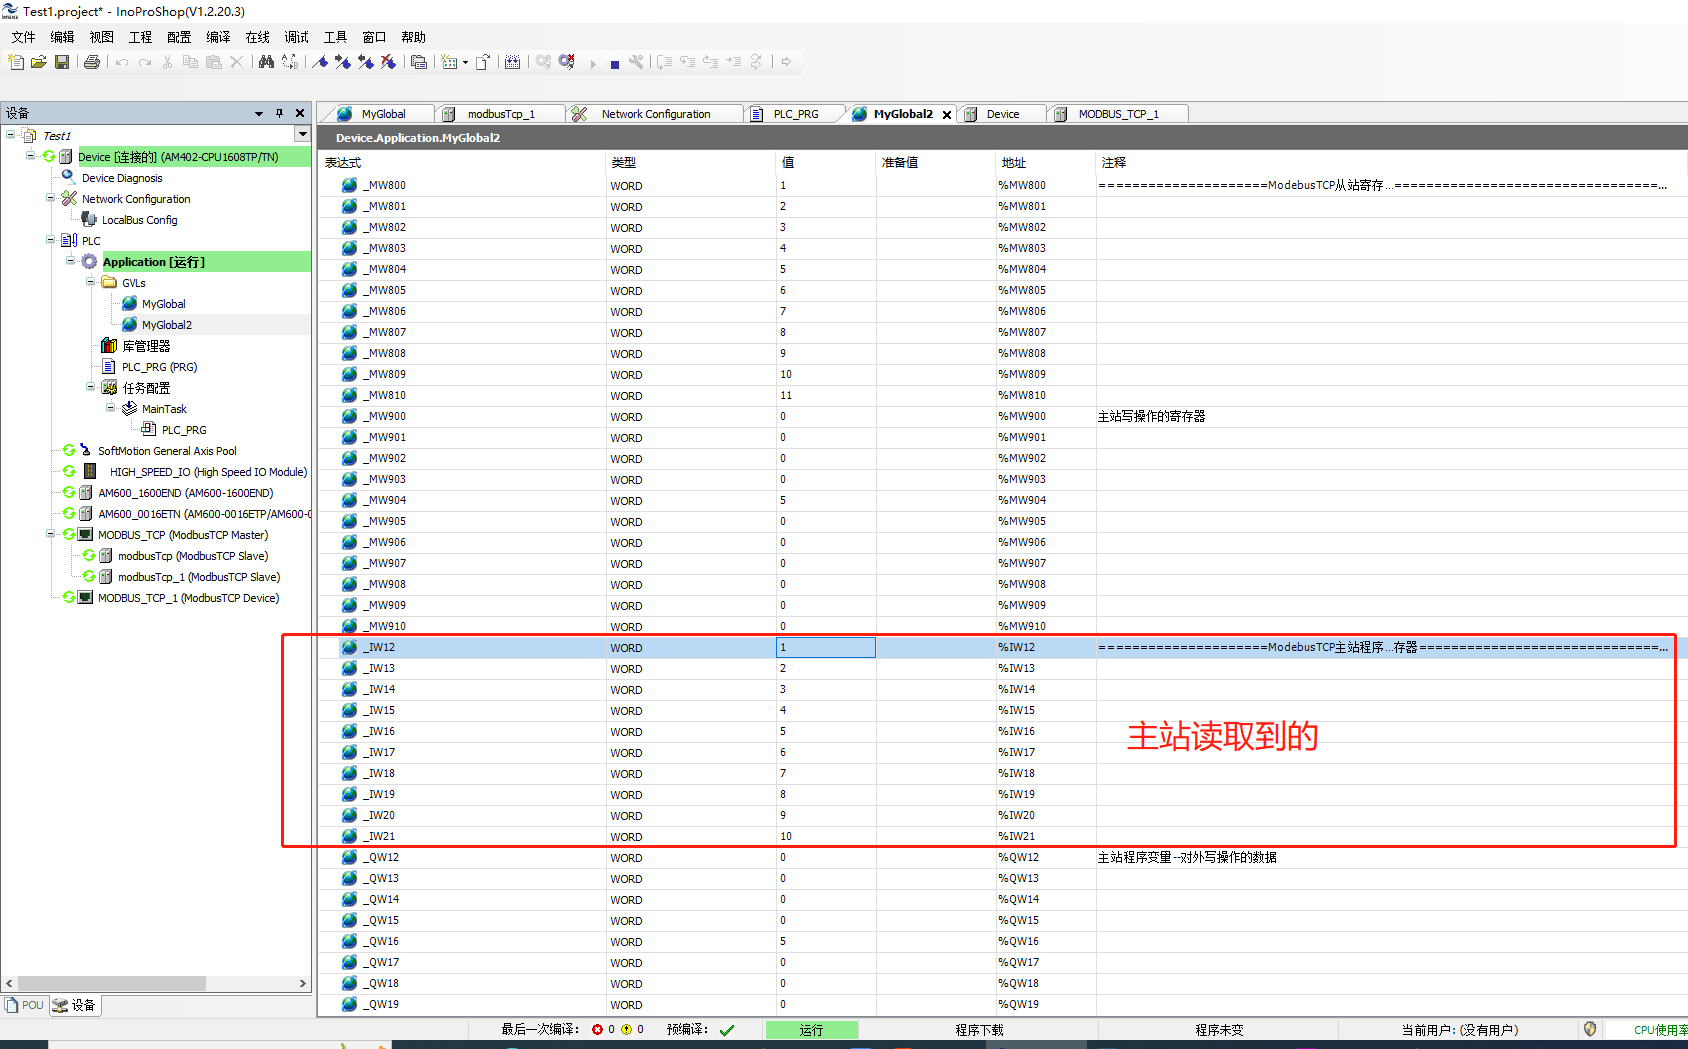Click the logout gear icon with red X
Viewport: 1688px width, 1049px height.
pyautogui.click(x=567, y=62)
